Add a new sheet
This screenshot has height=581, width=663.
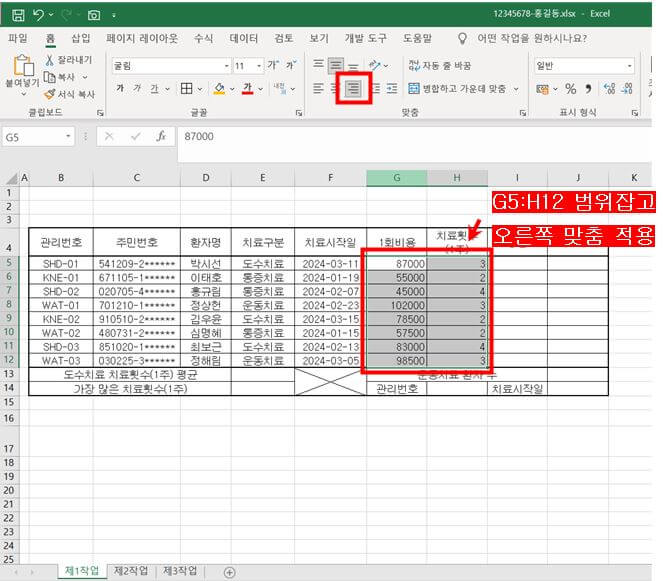(229, 573)
